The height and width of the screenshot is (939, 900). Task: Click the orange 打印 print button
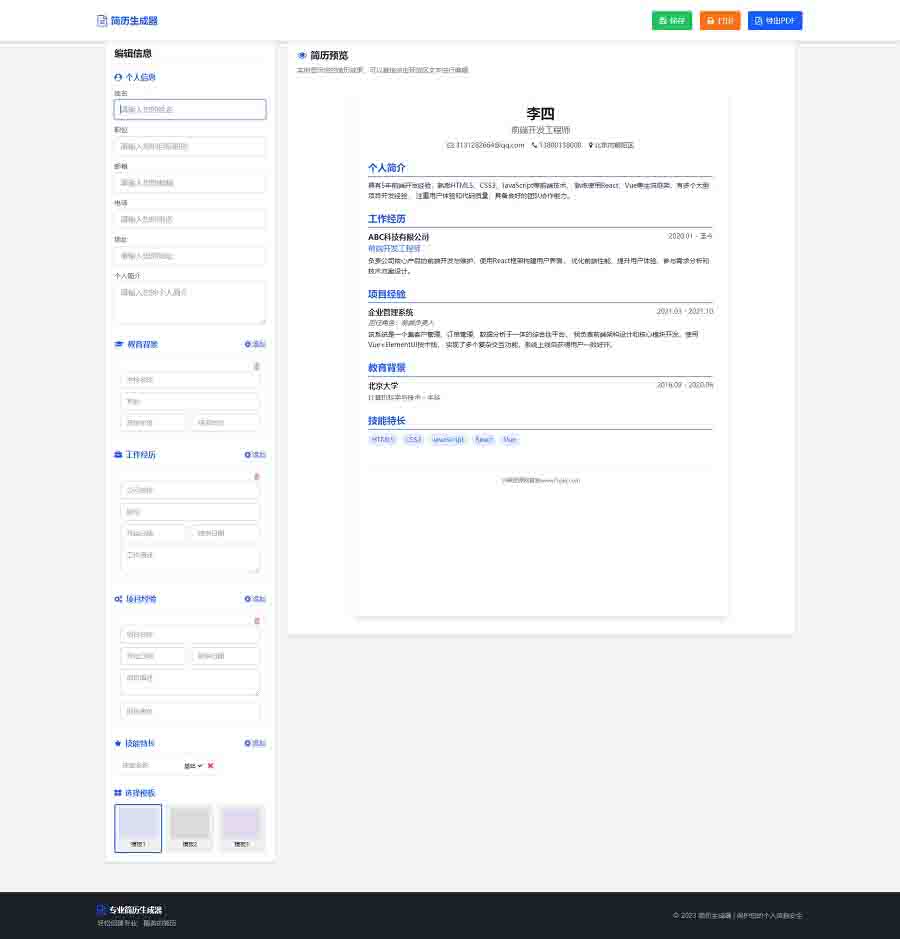pyautogui.click(x=720, y=21)
